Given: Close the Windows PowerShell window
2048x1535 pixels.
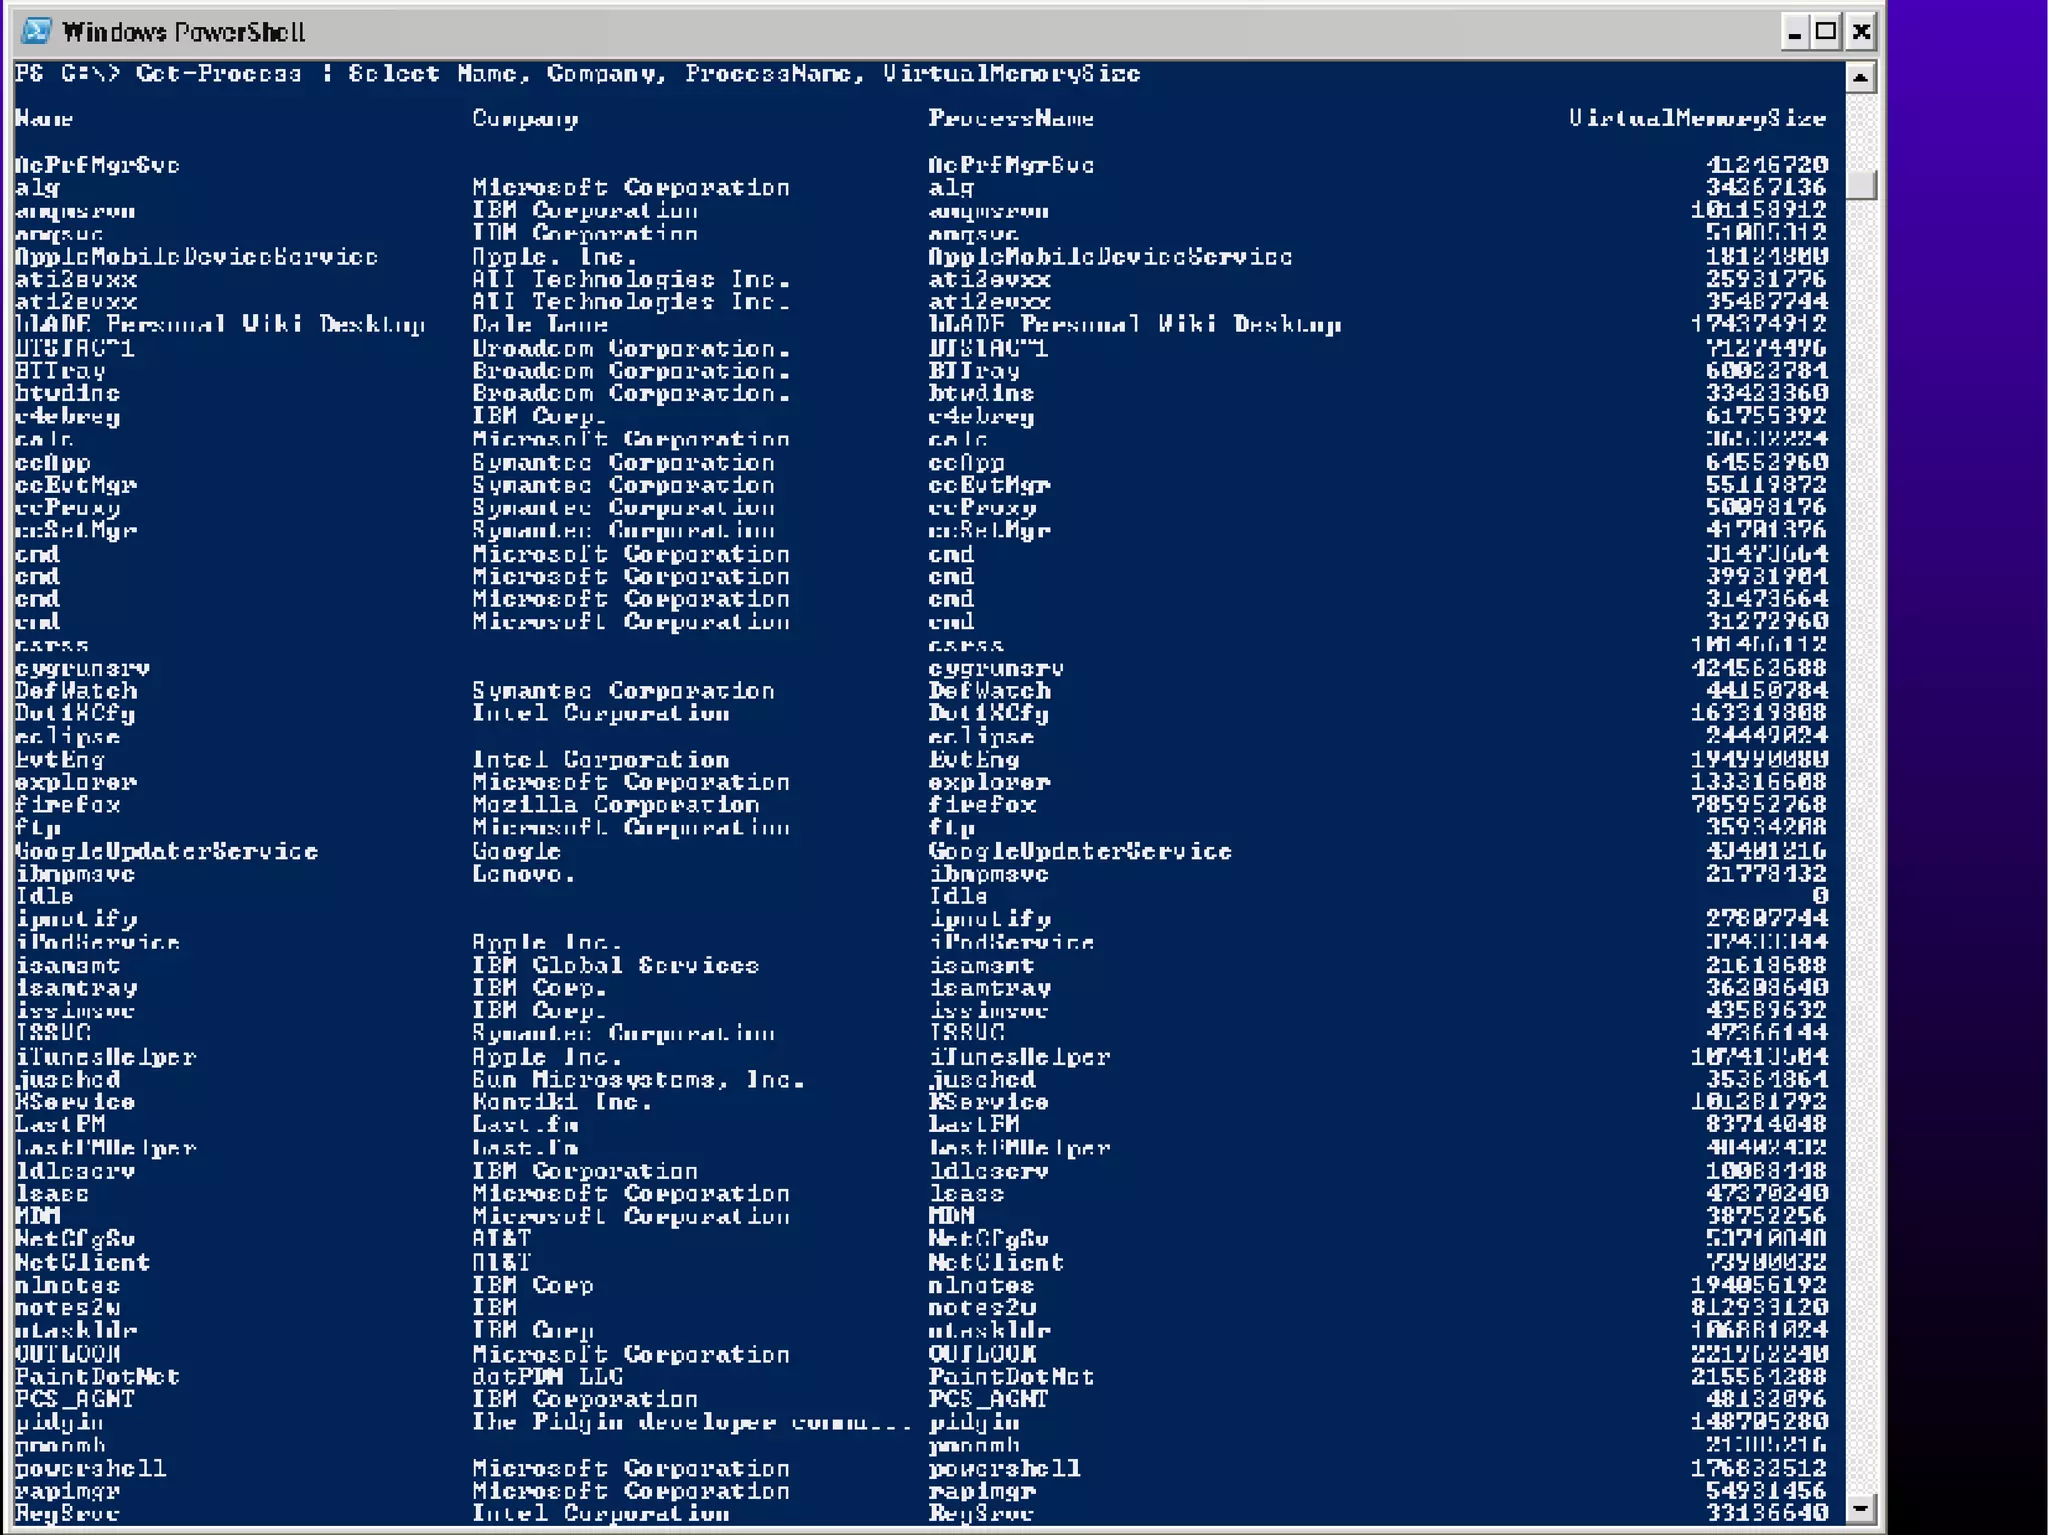Looking at the screenshot, I should [x=1860, y=33].
